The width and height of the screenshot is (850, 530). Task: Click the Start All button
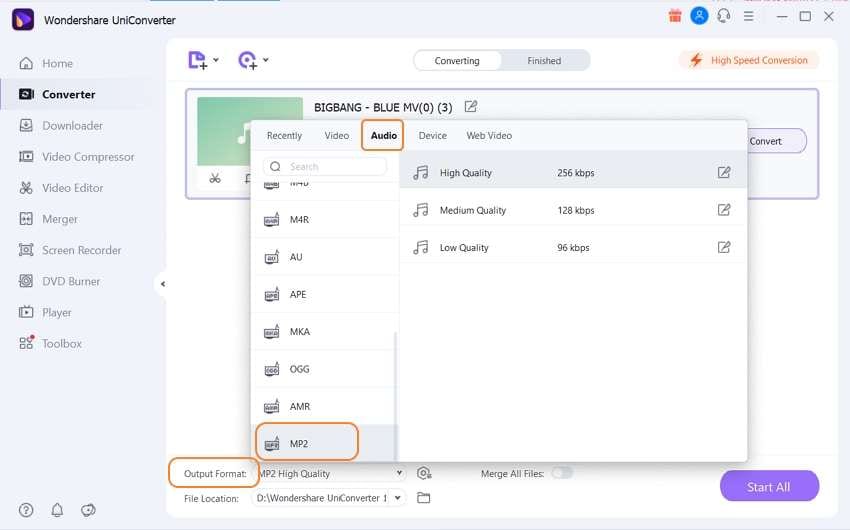[769, 487]
